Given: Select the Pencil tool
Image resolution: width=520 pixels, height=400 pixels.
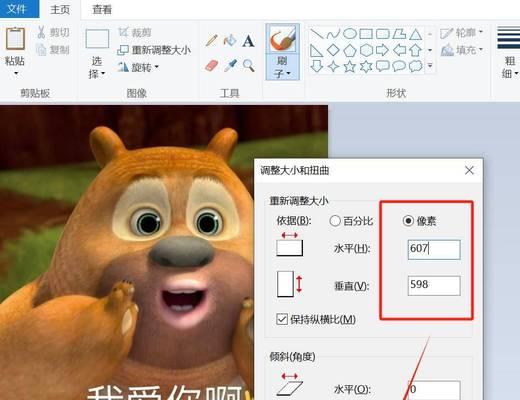Looking at the screenshot, I should 212,40.
